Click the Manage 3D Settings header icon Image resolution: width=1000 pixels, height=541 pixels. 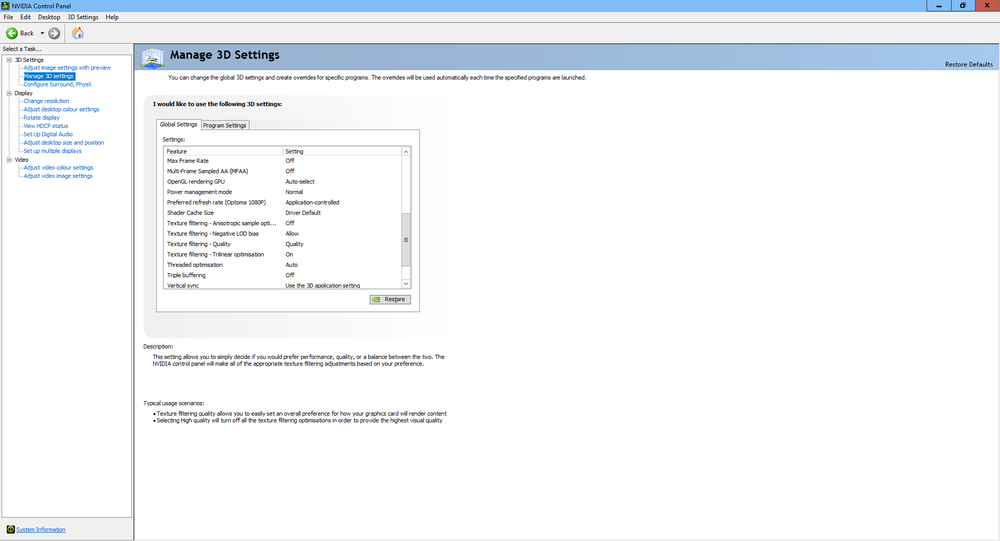[153, 57]
